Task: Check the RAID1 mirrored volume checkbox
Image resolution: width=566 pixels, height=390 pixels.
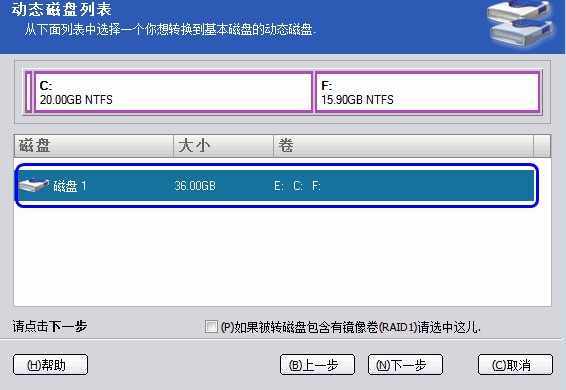Action: click(x=211, y=326)
